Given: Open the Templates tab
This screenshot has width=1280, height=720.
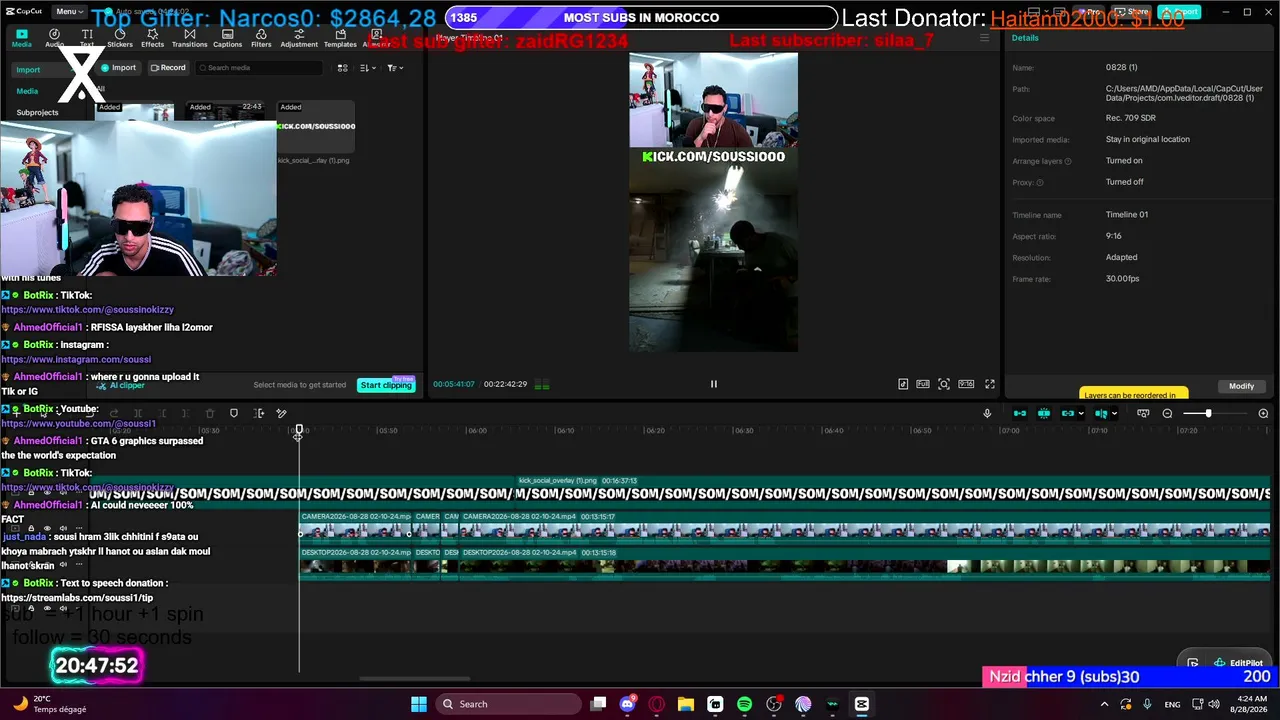Looking at the screenshot, I should [340, 38].
